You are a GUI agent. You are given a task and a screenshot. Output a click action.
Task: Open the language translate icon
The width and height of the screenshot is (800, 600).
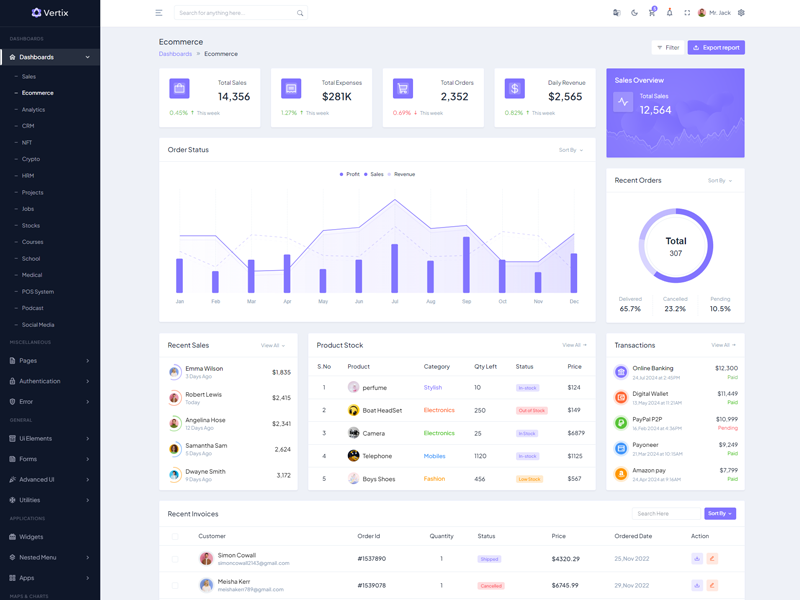616,13
